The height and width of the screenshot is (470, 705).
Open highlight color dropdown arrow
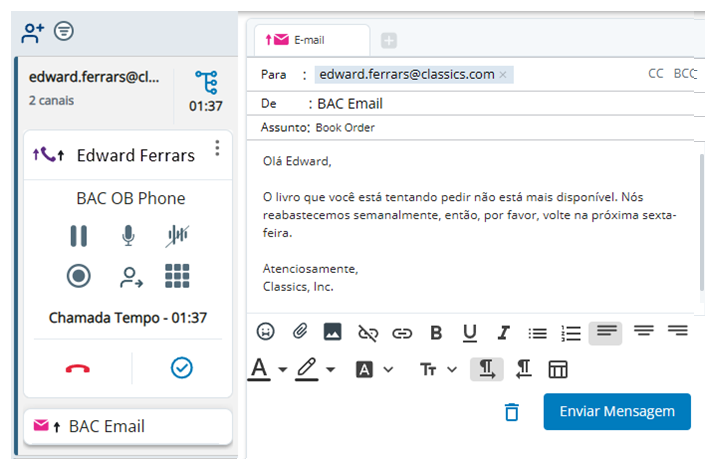coord(330,370)
